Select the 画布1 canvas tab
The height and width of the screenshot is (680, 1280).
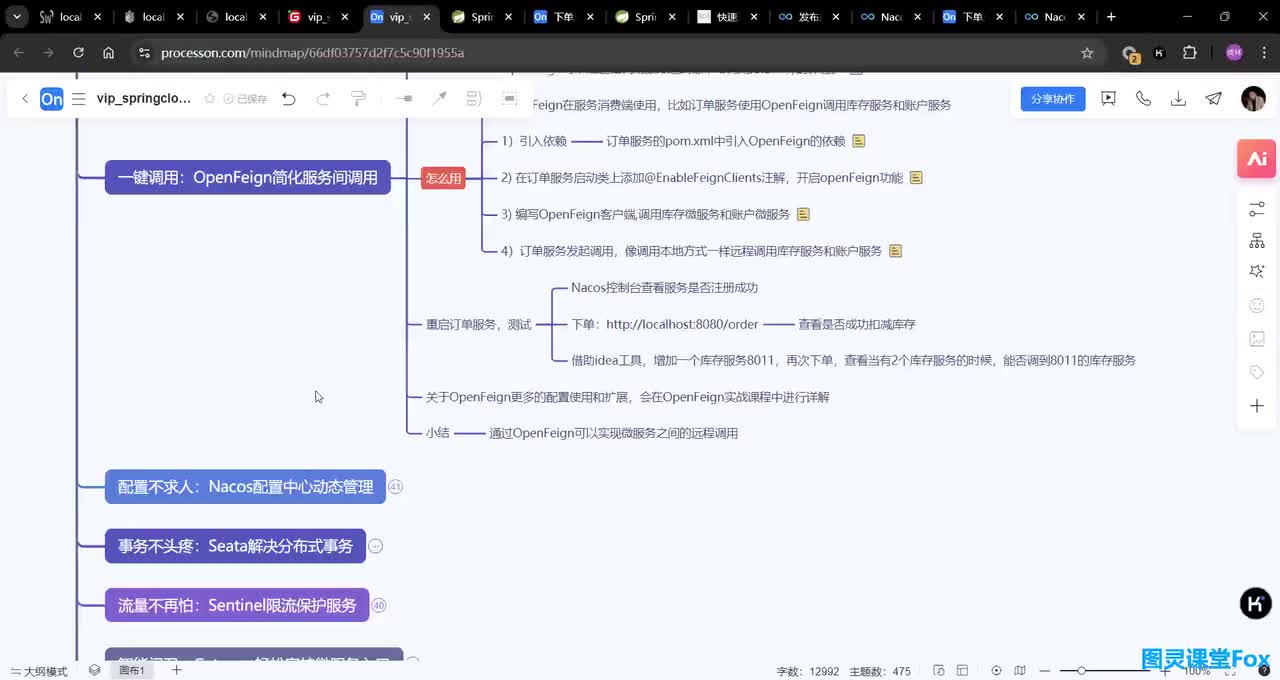(x=132, y=671)
